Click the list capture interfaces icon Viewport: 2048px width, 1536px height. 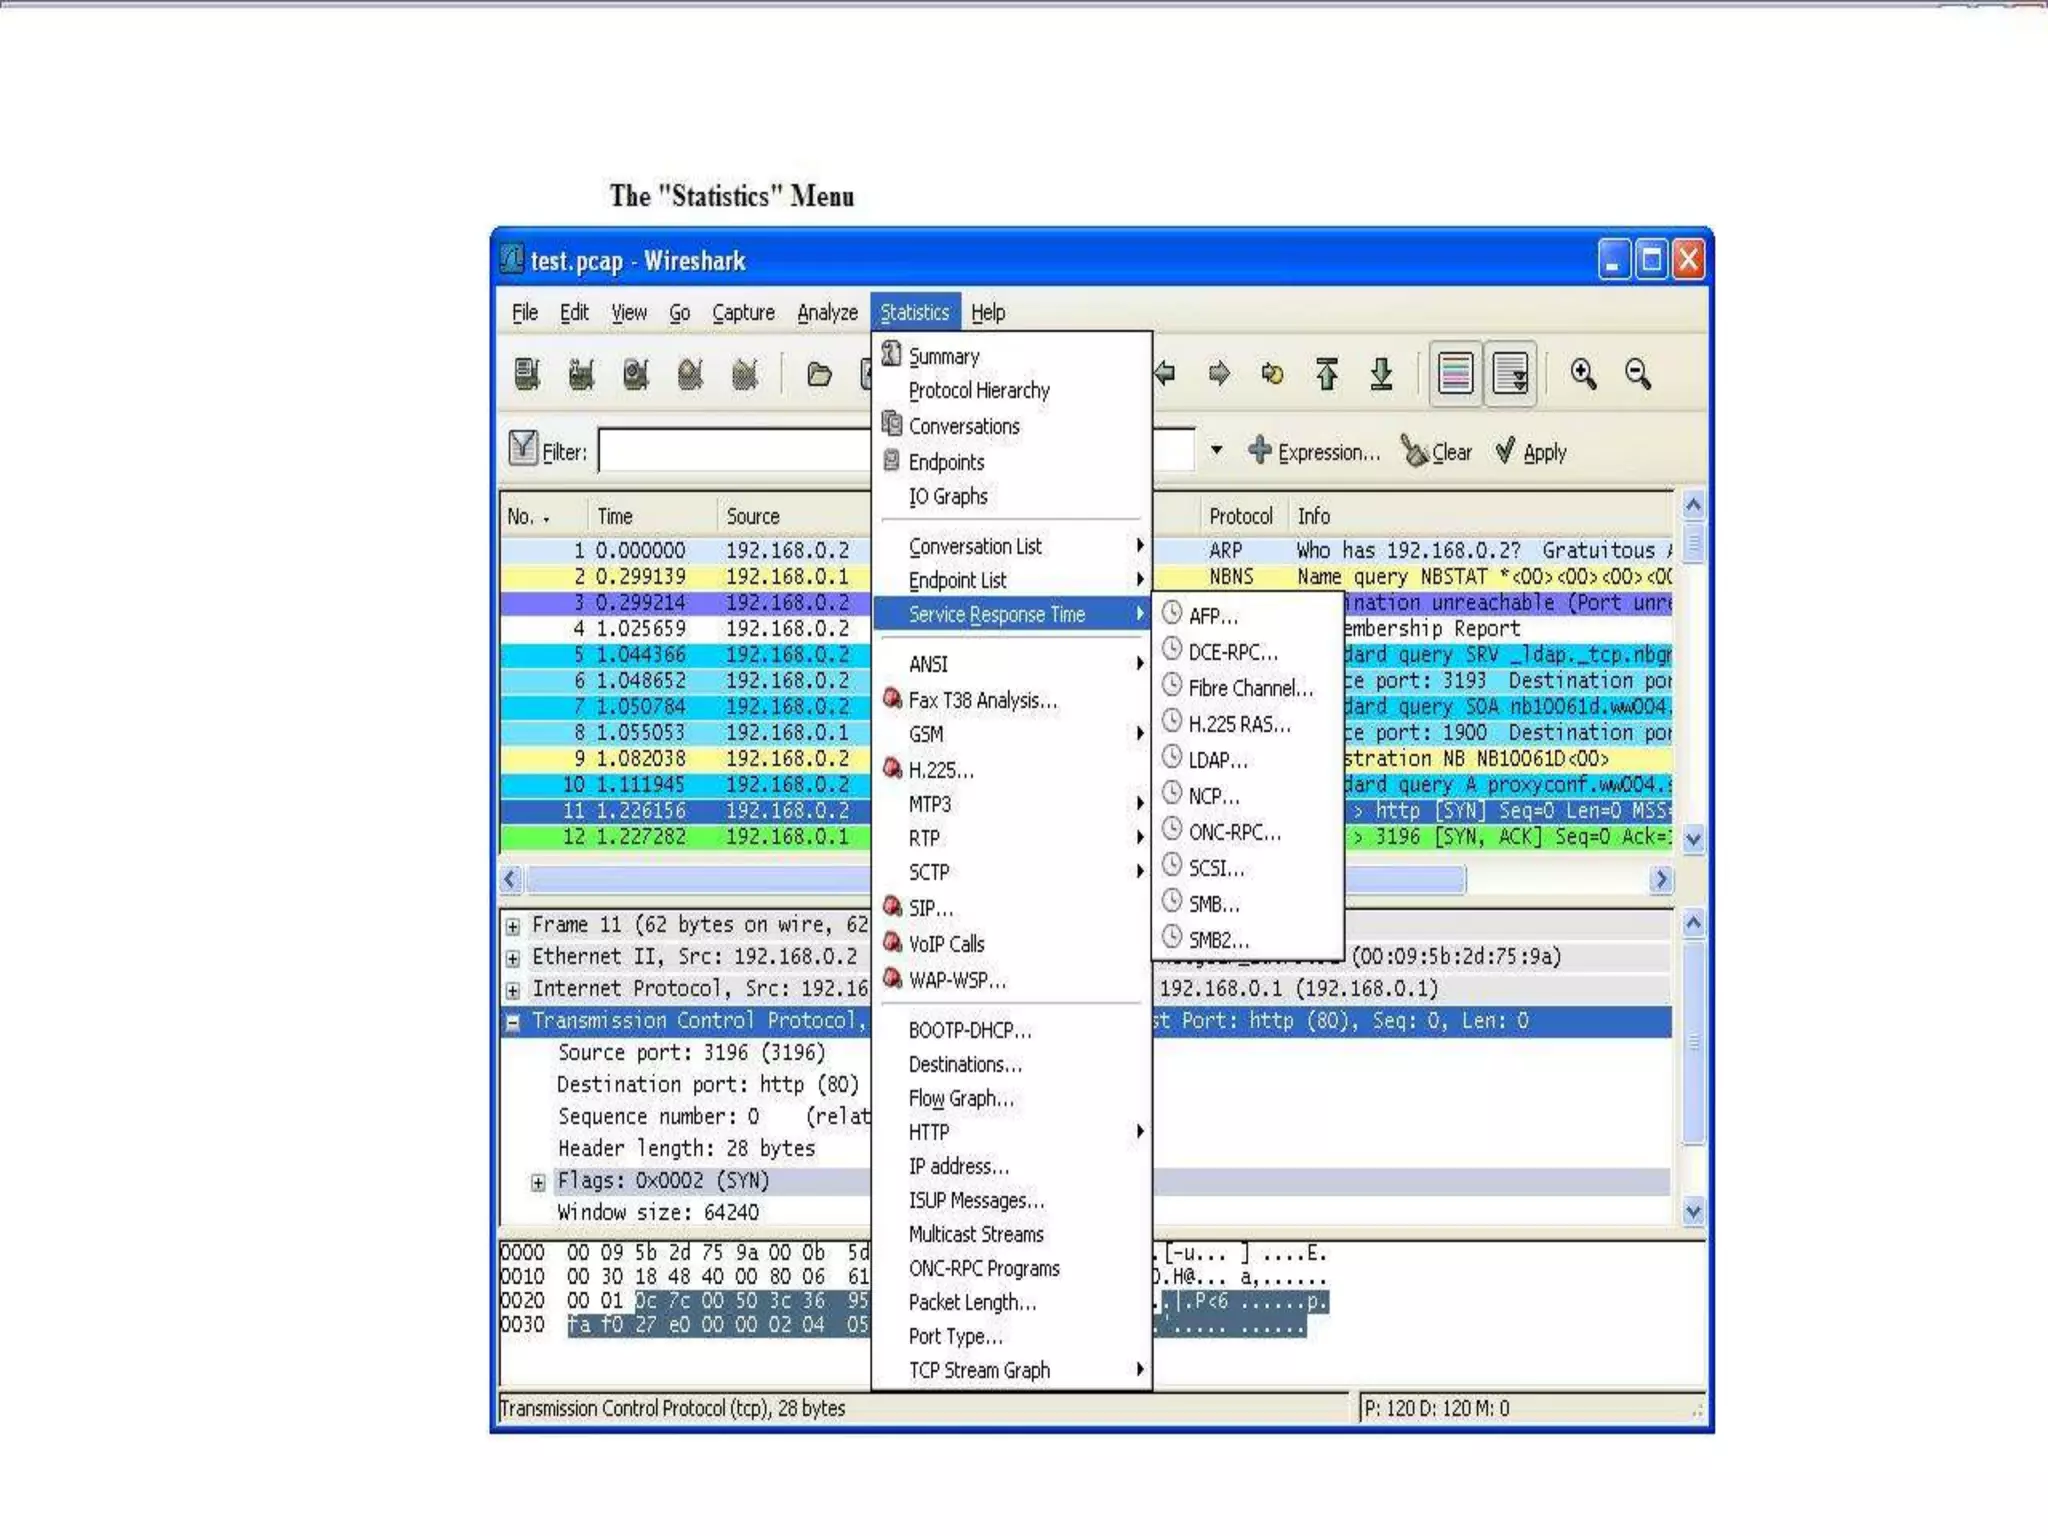click(x=527, y=374)
